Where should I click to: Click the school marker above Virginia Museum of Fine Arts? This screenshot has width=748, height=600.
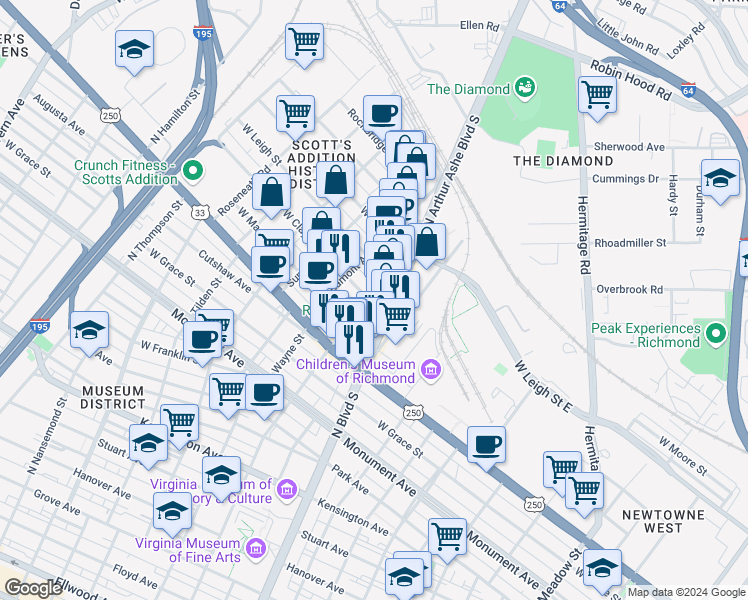172,512
